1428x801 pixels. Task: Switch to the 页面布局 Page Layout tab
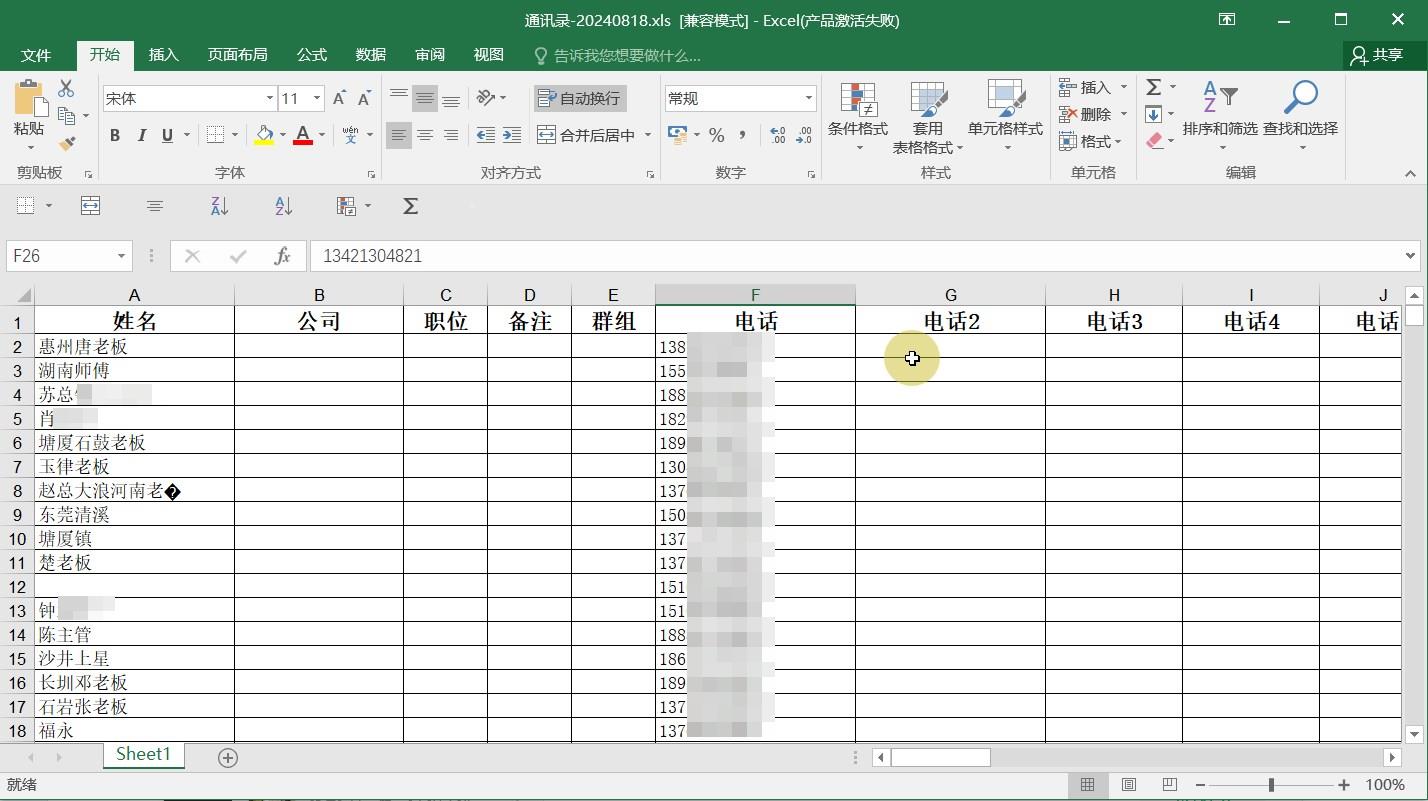[x=237, y=55]
